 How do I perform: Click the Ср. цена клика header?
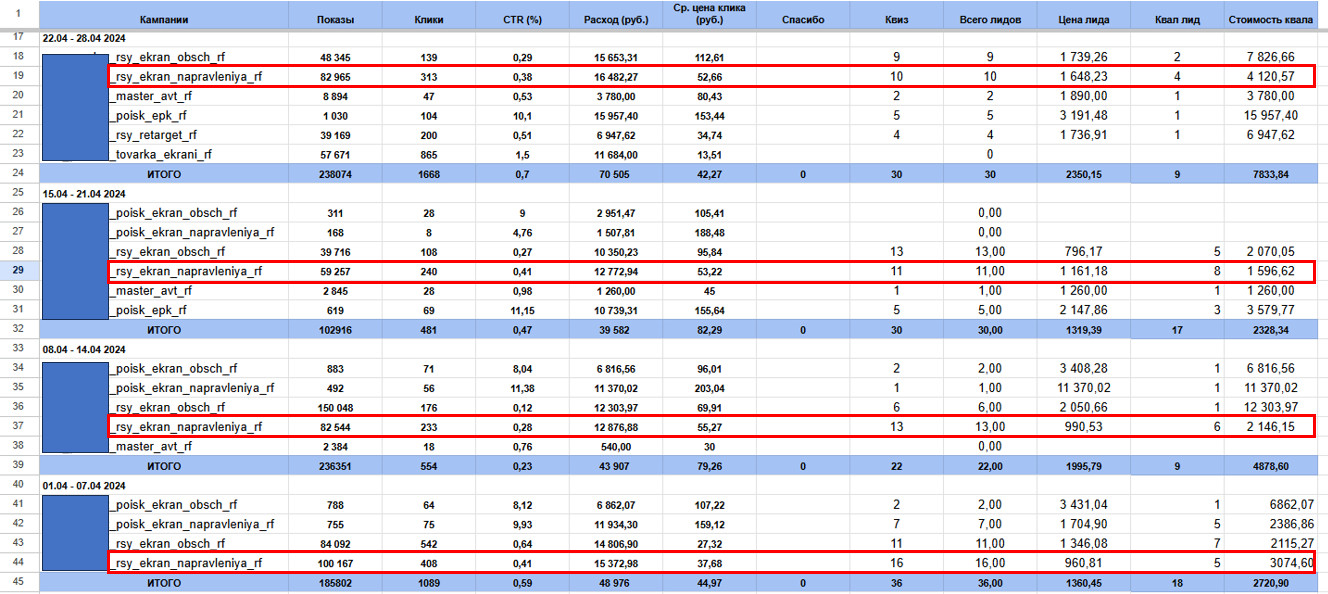click(710, 14)
